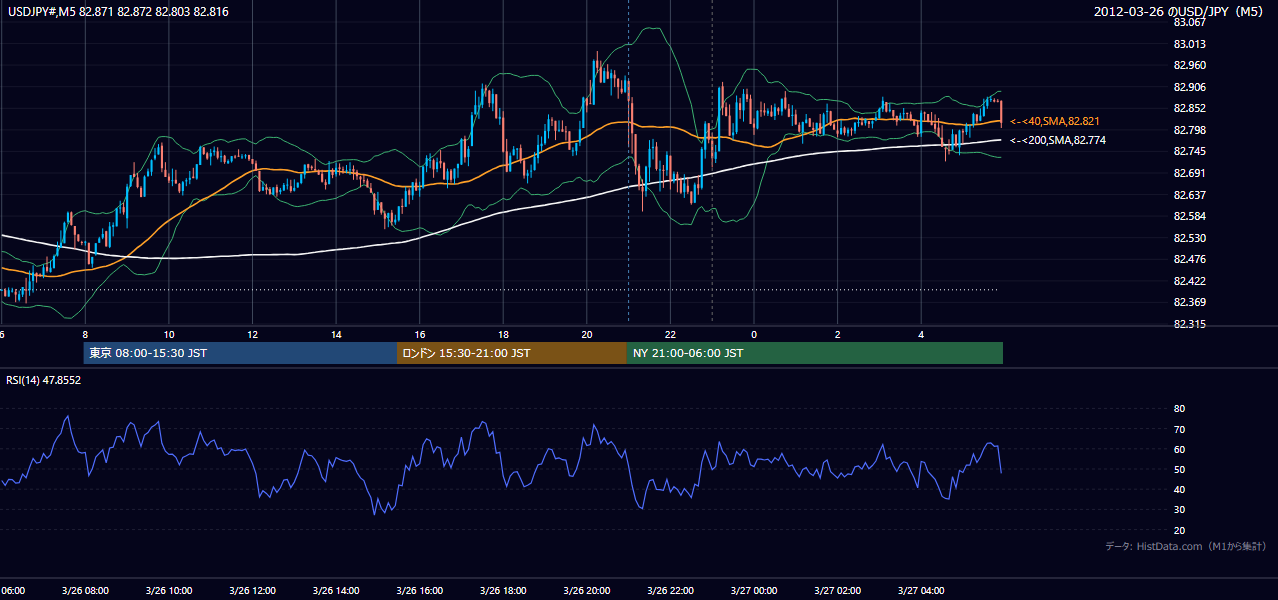The height and width of the screenshot is (600, 1278).
Task: Click the RSI axis level 40 label
Action: click(1179, 489)
